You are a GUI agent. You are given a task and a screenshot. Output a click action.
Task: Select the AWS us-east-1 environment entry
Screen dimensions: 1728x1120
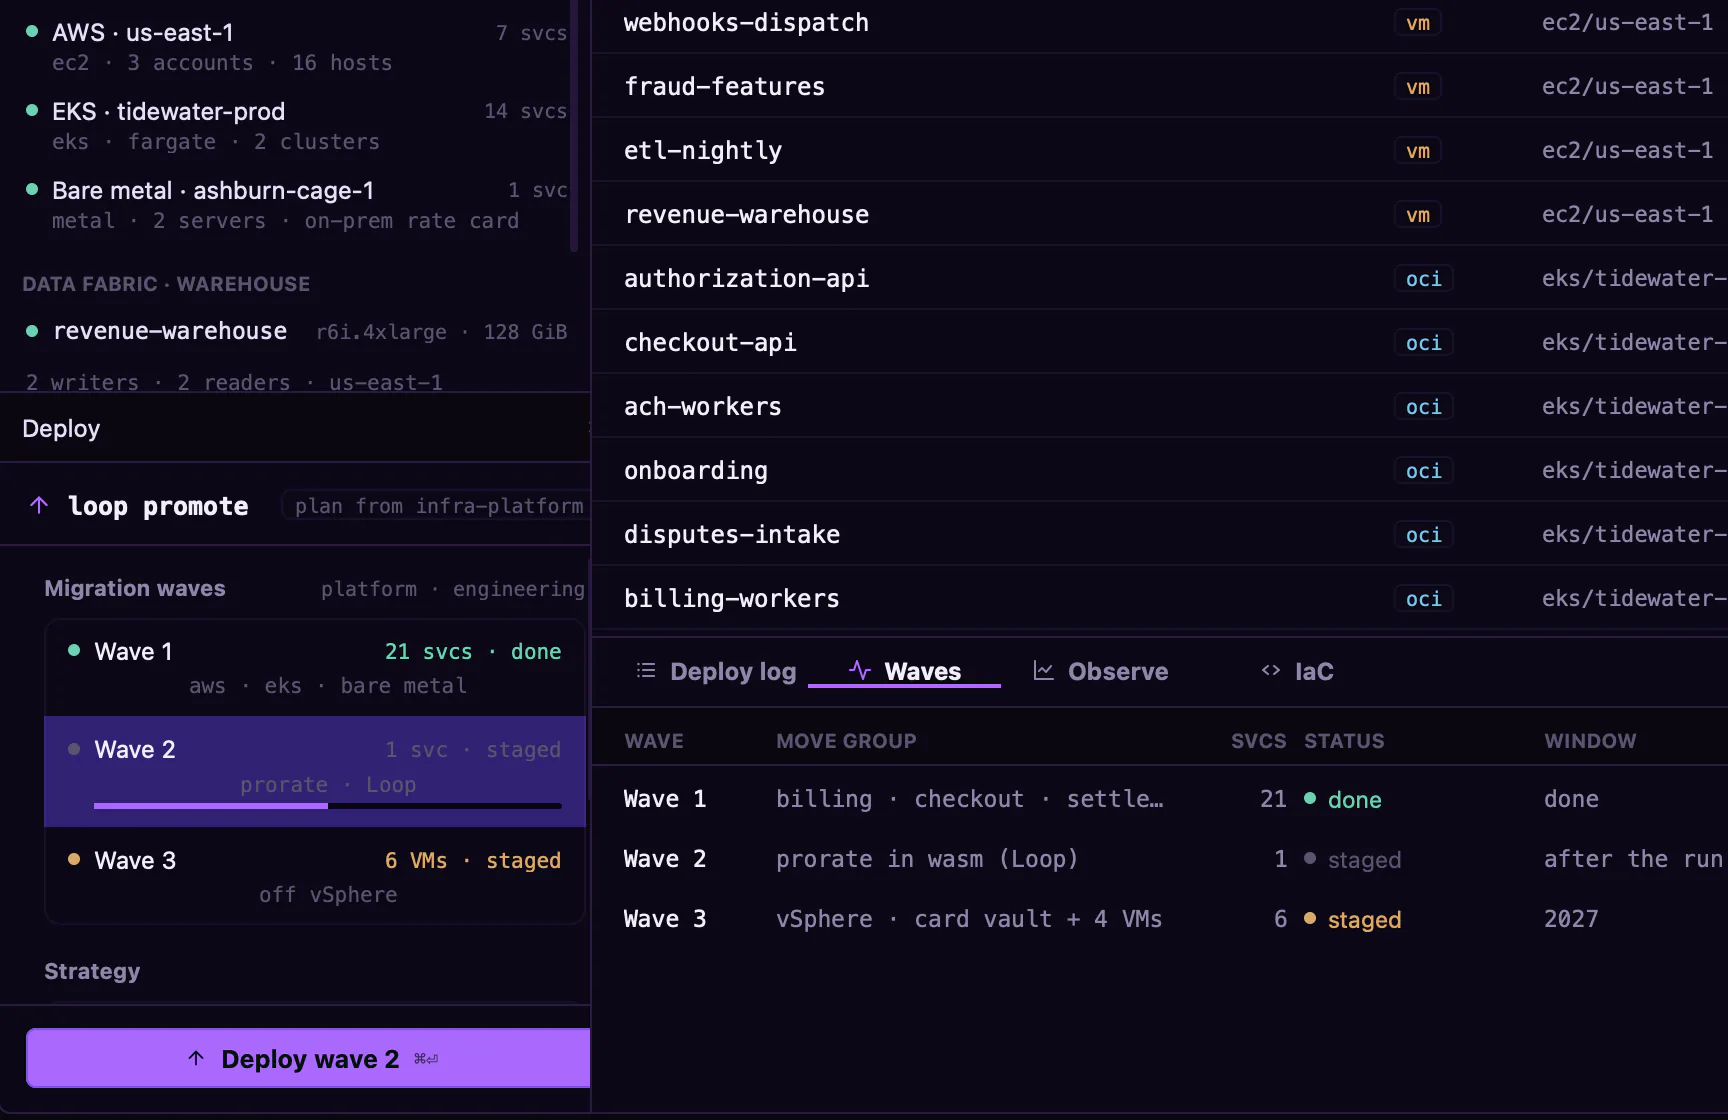[x=297, y=47]
